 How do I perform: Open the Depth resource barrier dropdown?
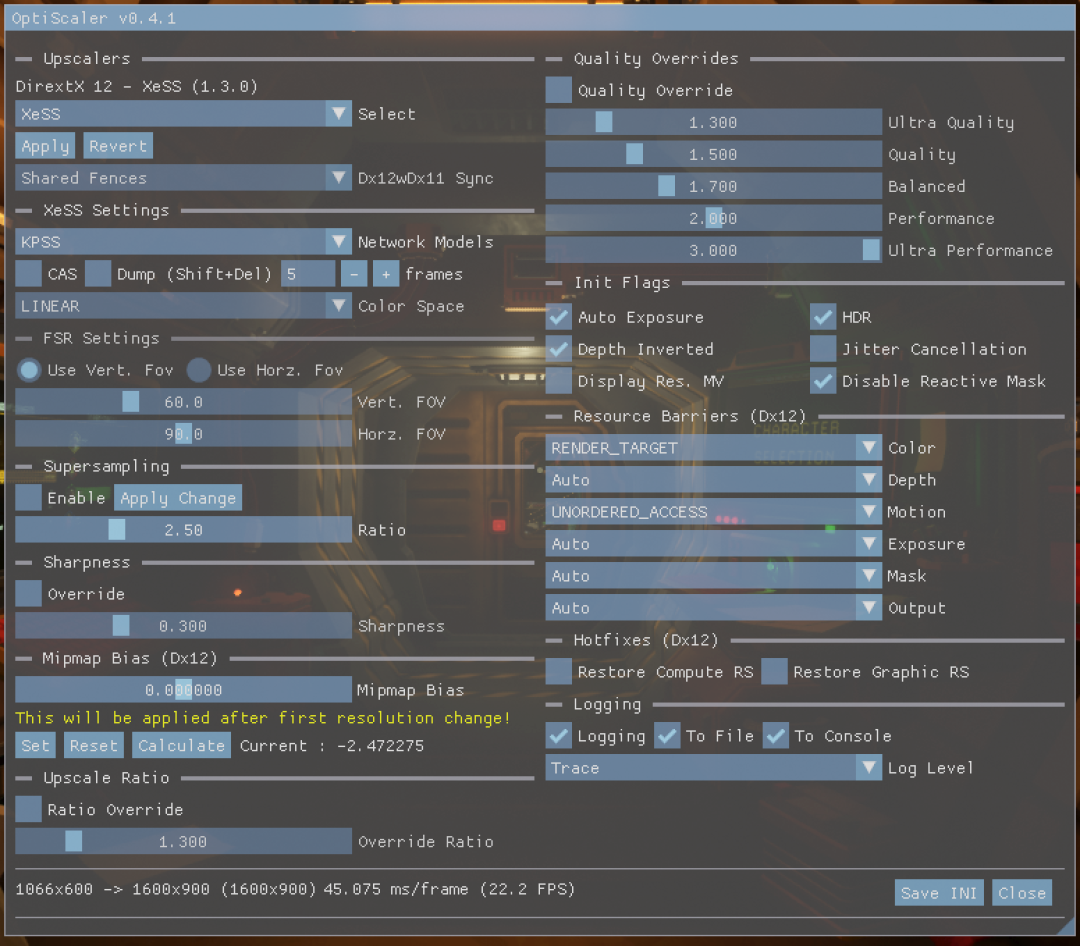tap(714, 480)
